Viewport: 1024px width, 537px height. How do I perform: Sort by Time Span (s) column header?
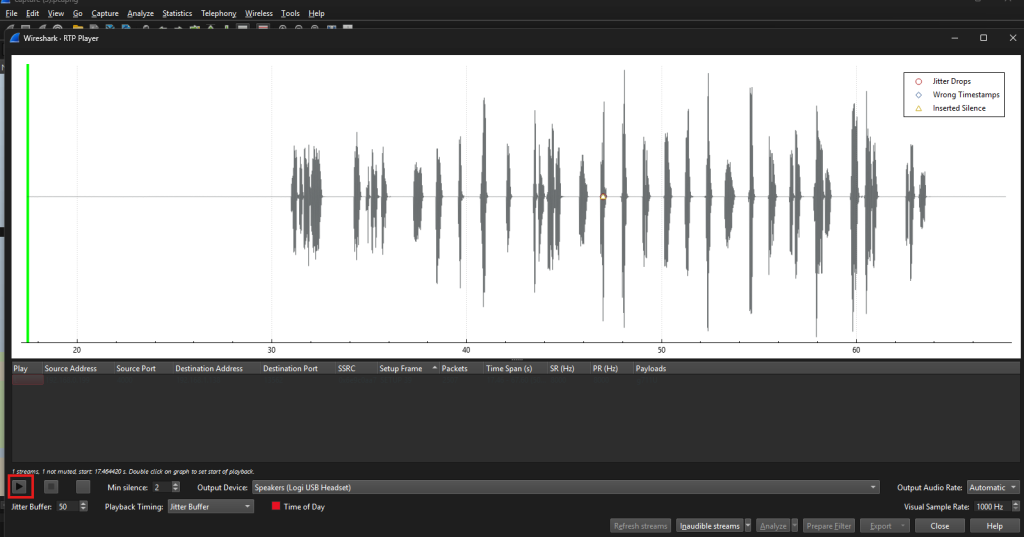(515, 368)
